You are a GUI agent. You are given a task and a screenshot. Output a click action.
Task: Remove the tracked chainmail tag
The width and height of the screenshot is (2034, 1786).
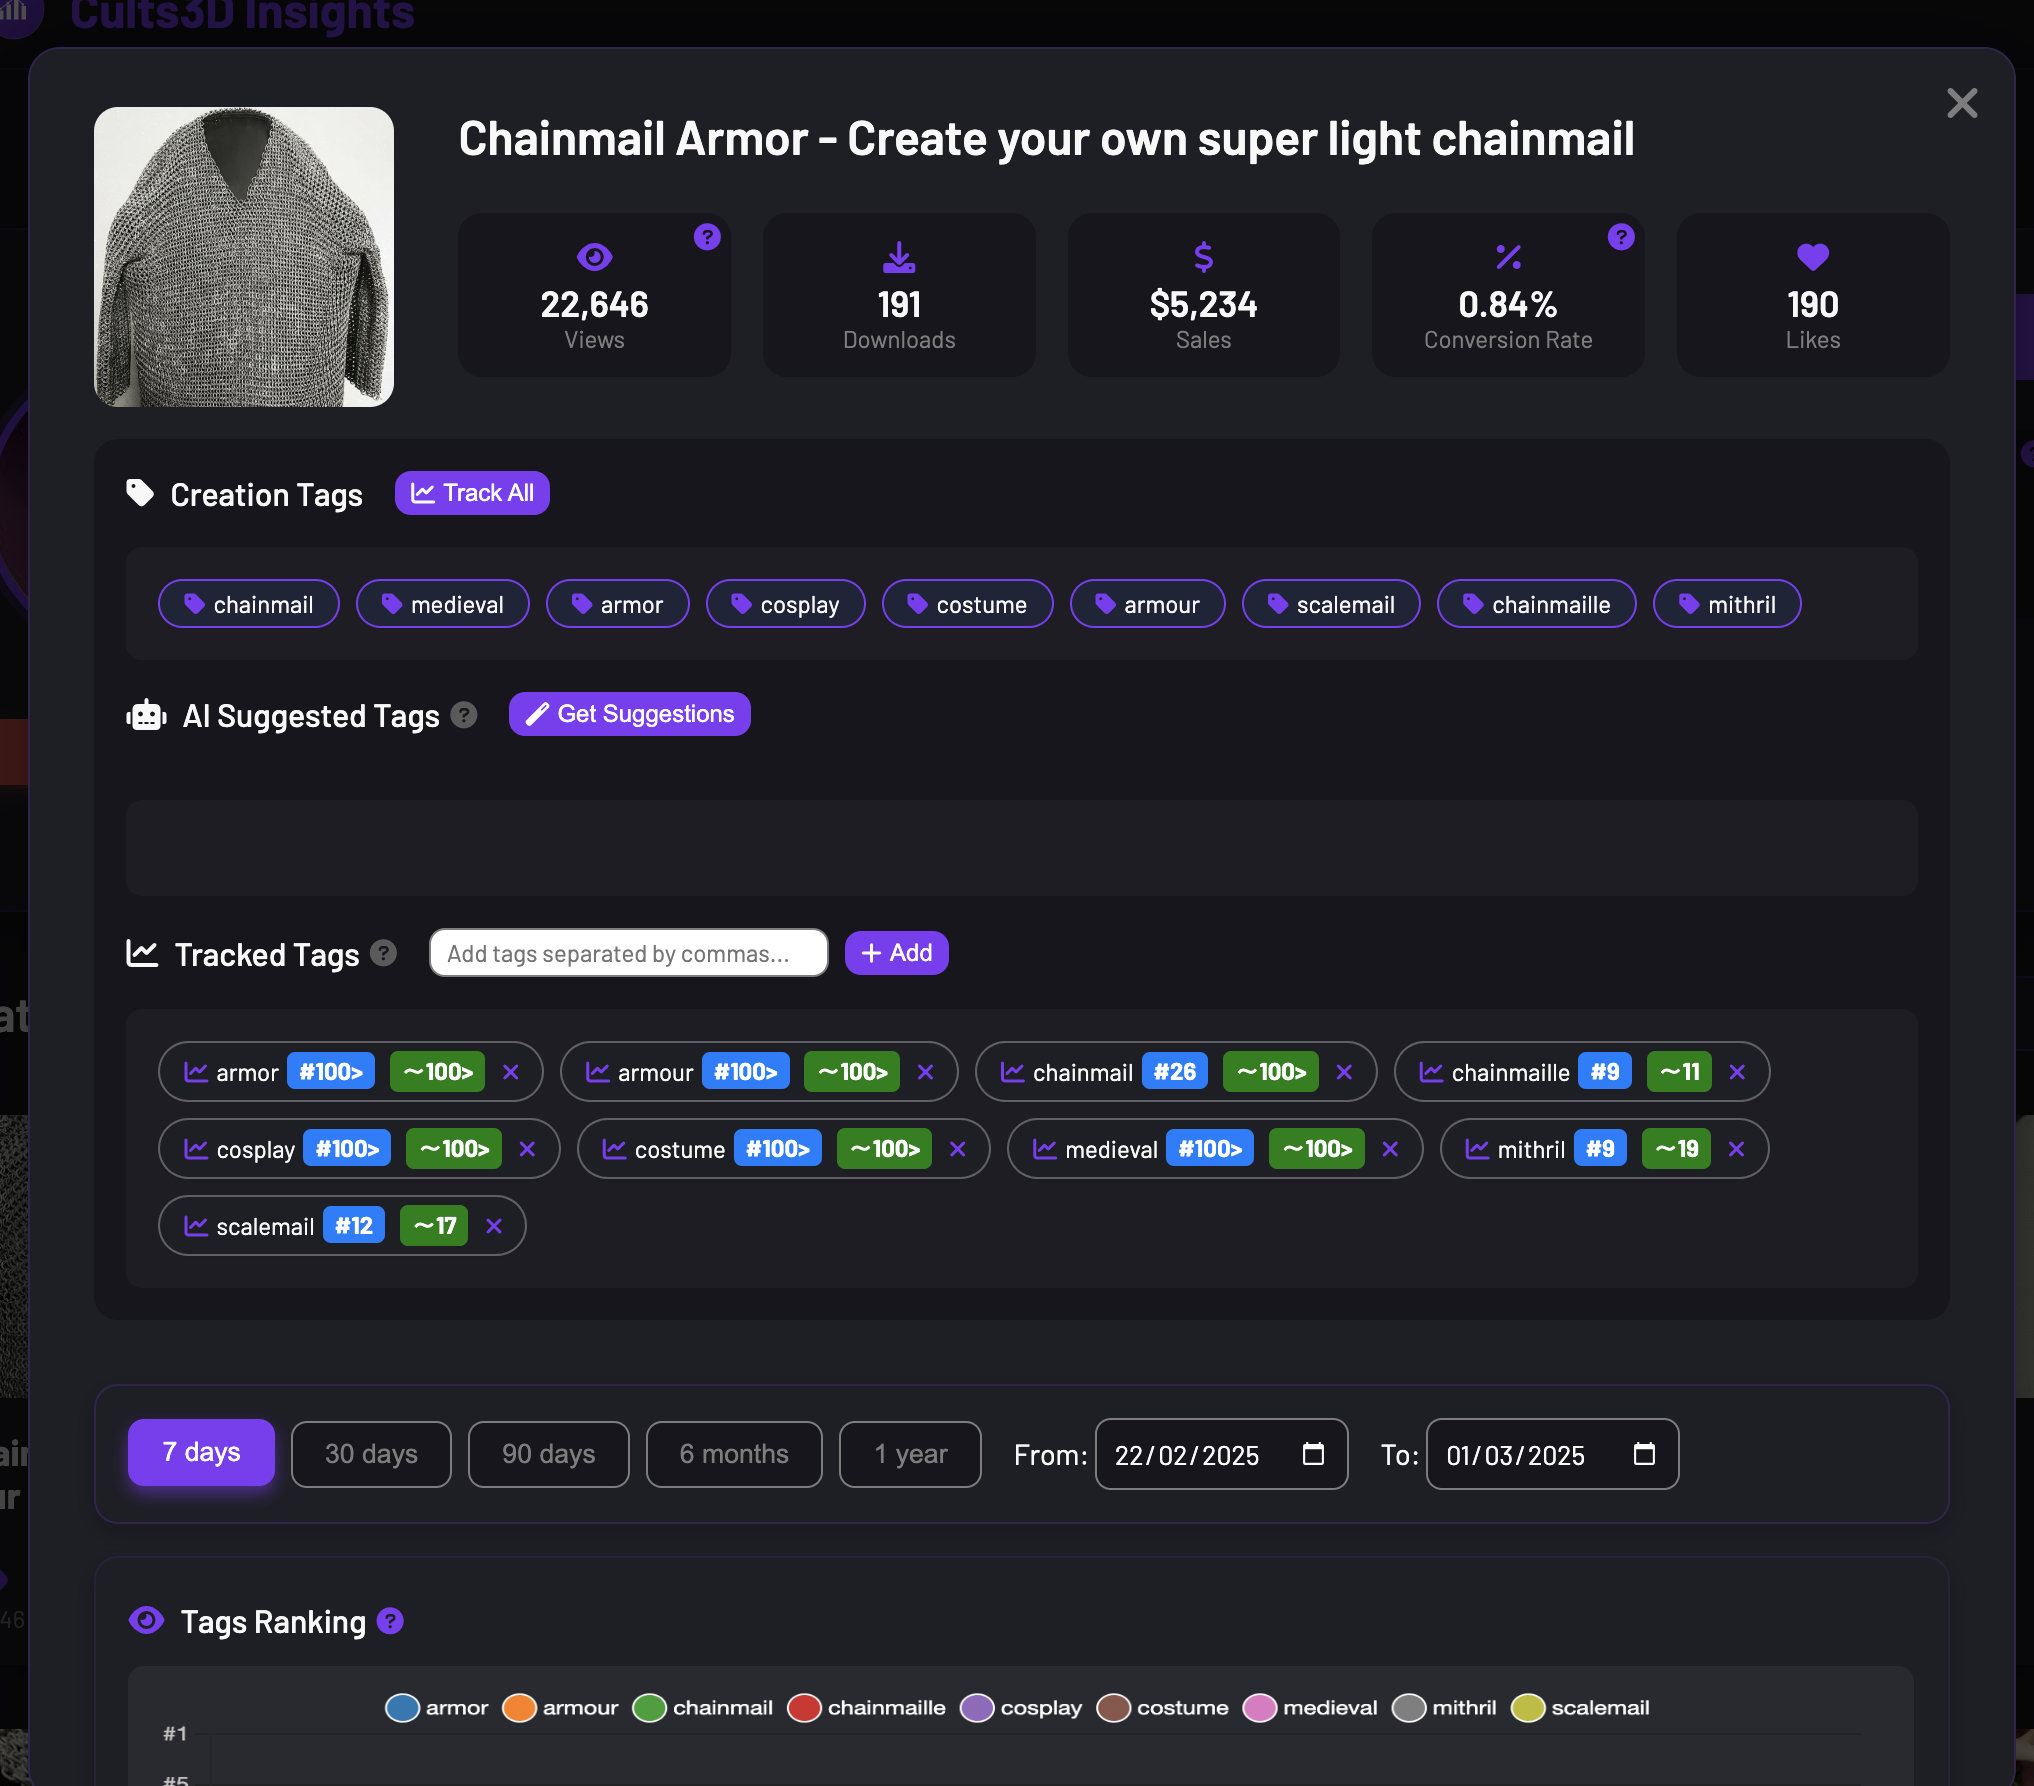[1345, 1072]
